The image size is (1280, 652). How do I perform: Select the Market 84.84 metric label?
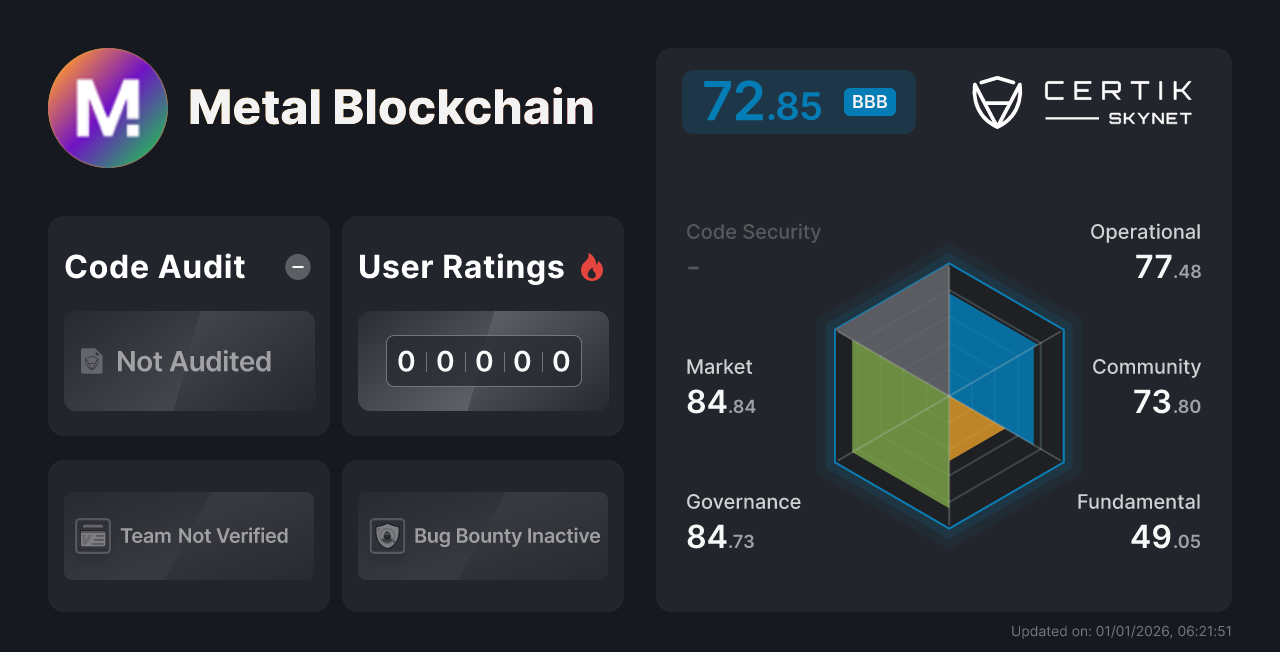719,385
